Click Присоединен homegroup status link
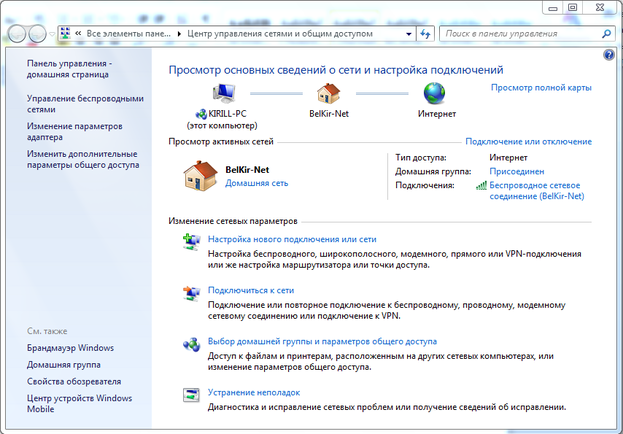Viewport: 623px width, 434px height. click(x=517, y=171)
